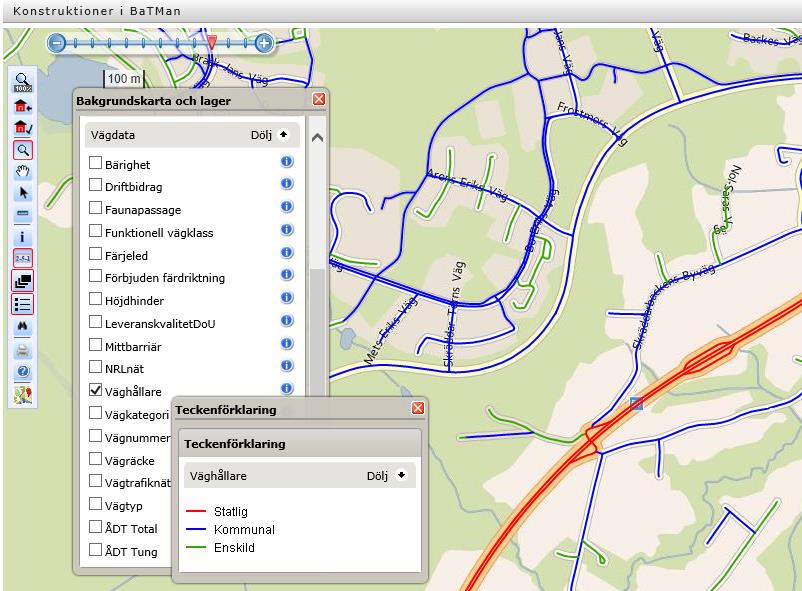Viewport: 802px width, 591px height.
Task: Click the binoculars search icon
Action: pos(23,326)
